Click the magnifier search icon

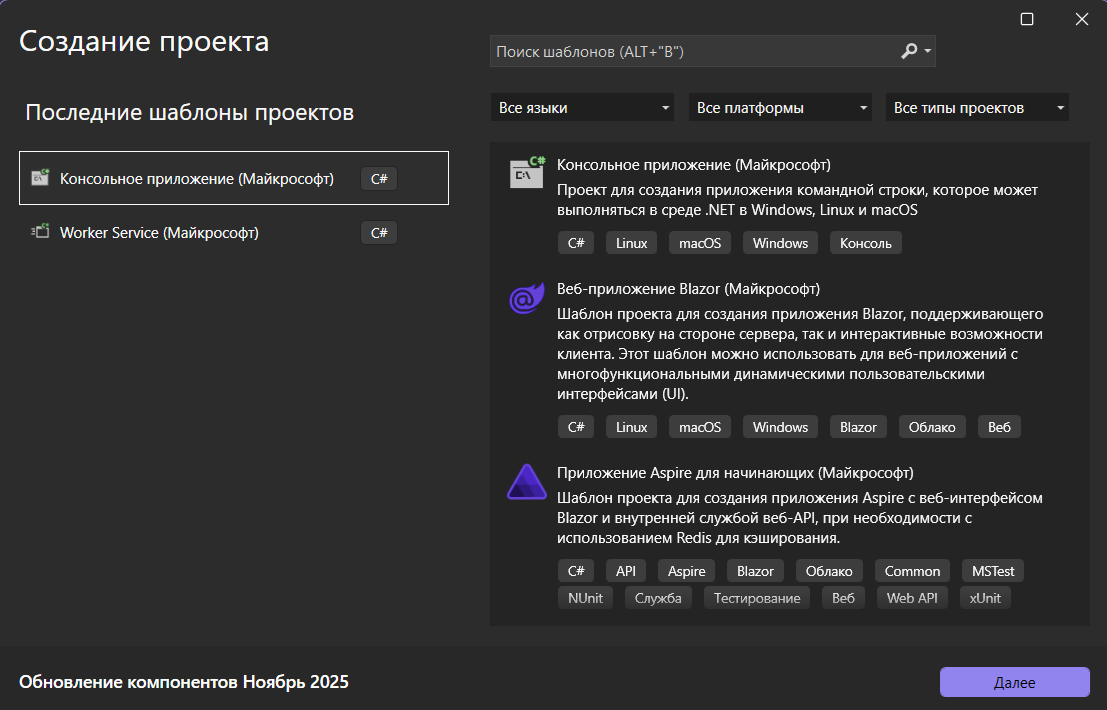coord(908,51)
